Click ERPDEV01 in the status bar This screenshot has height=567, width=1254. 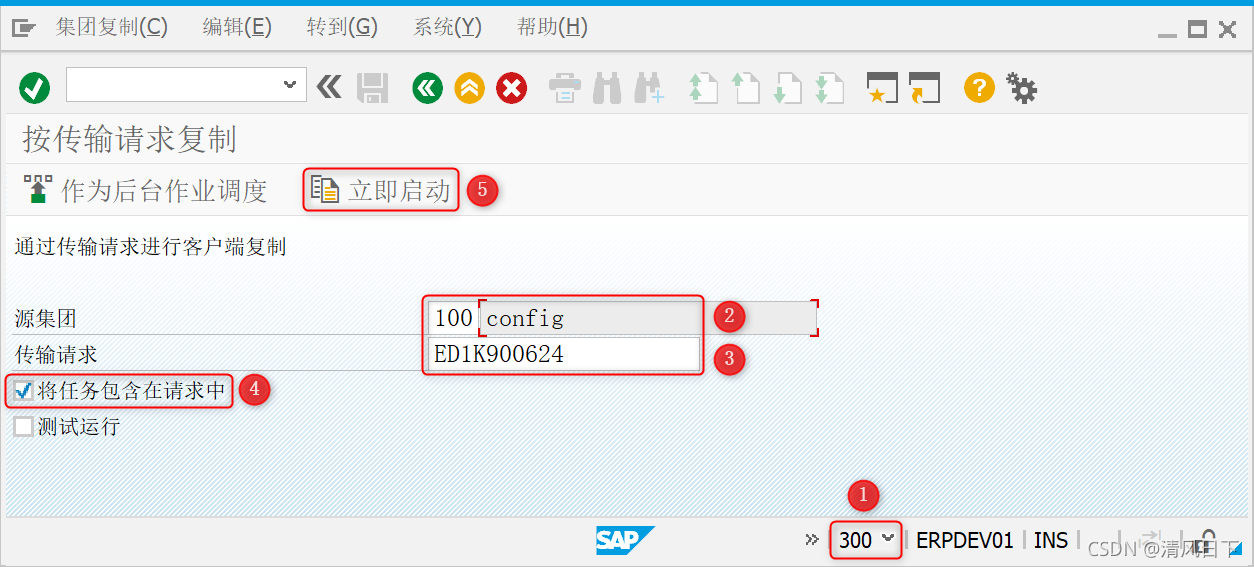click(x=965, y=540)
